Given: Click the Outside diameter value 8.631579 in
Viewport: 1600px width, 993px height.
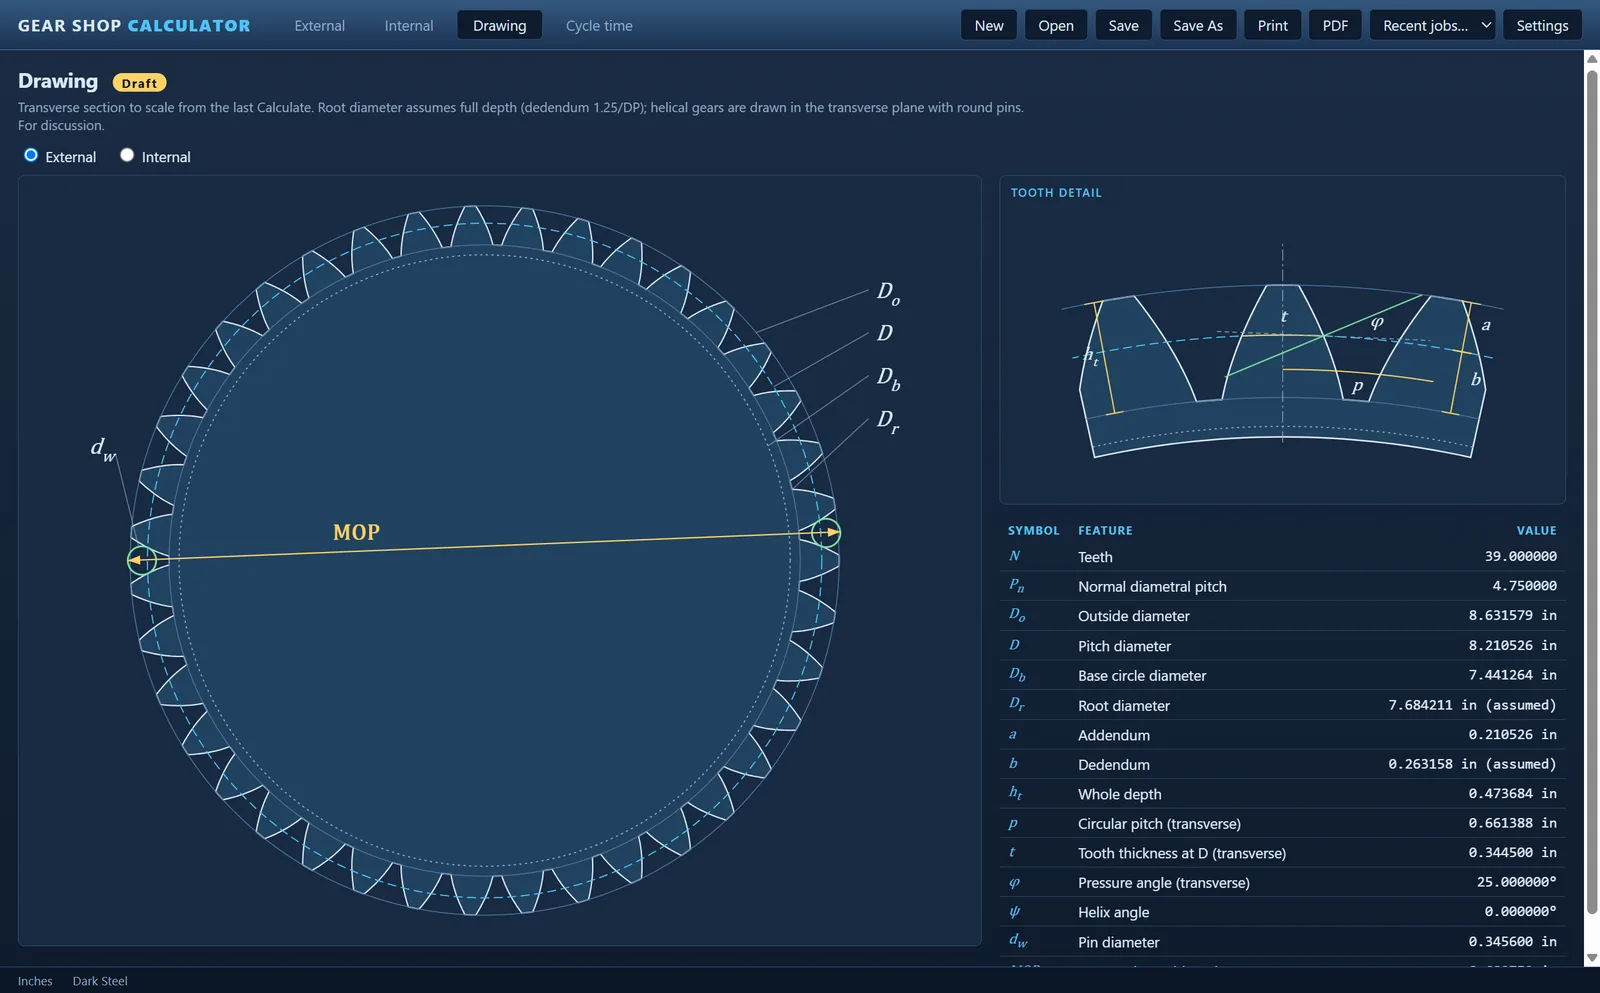Looking at the screenshot, I should [1512, 615].
